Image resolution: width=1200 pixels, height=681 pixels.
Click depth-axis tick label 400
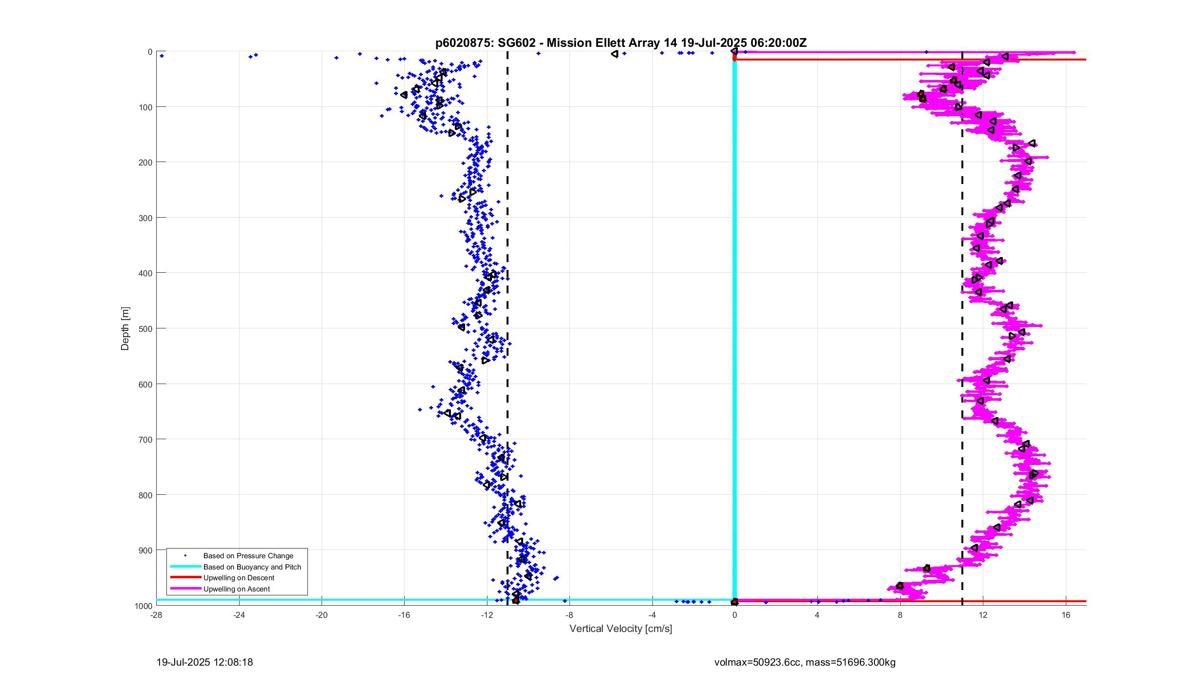[x=145, y=273]
